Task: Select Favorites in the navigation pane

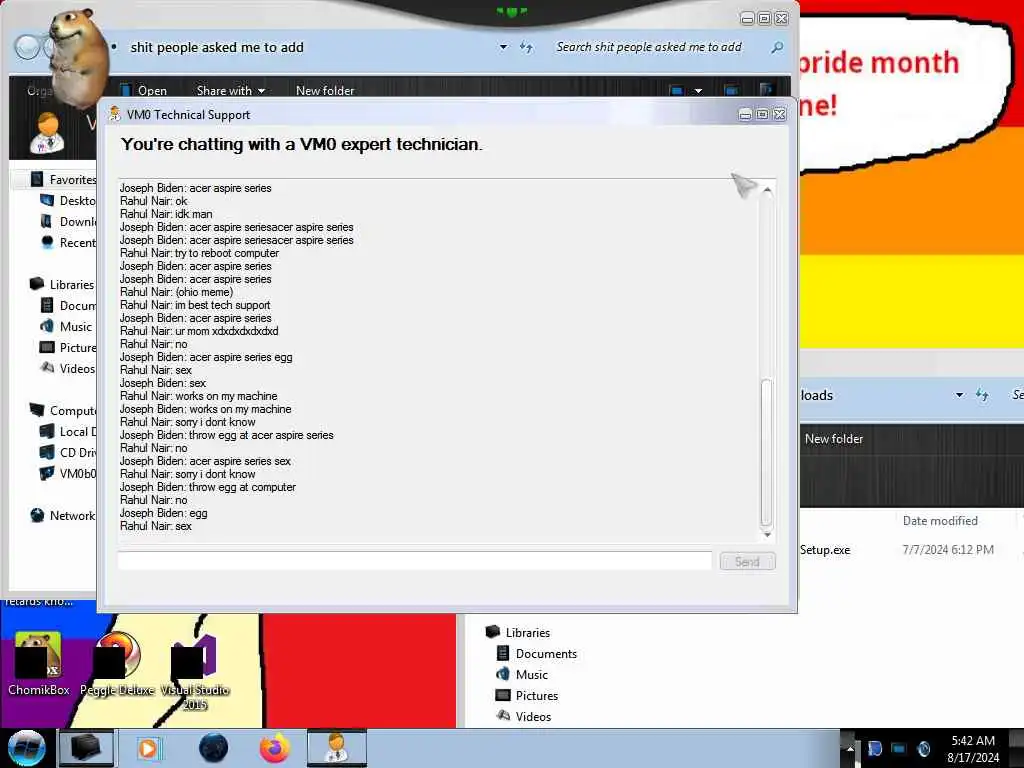Action: coord(64,179)
